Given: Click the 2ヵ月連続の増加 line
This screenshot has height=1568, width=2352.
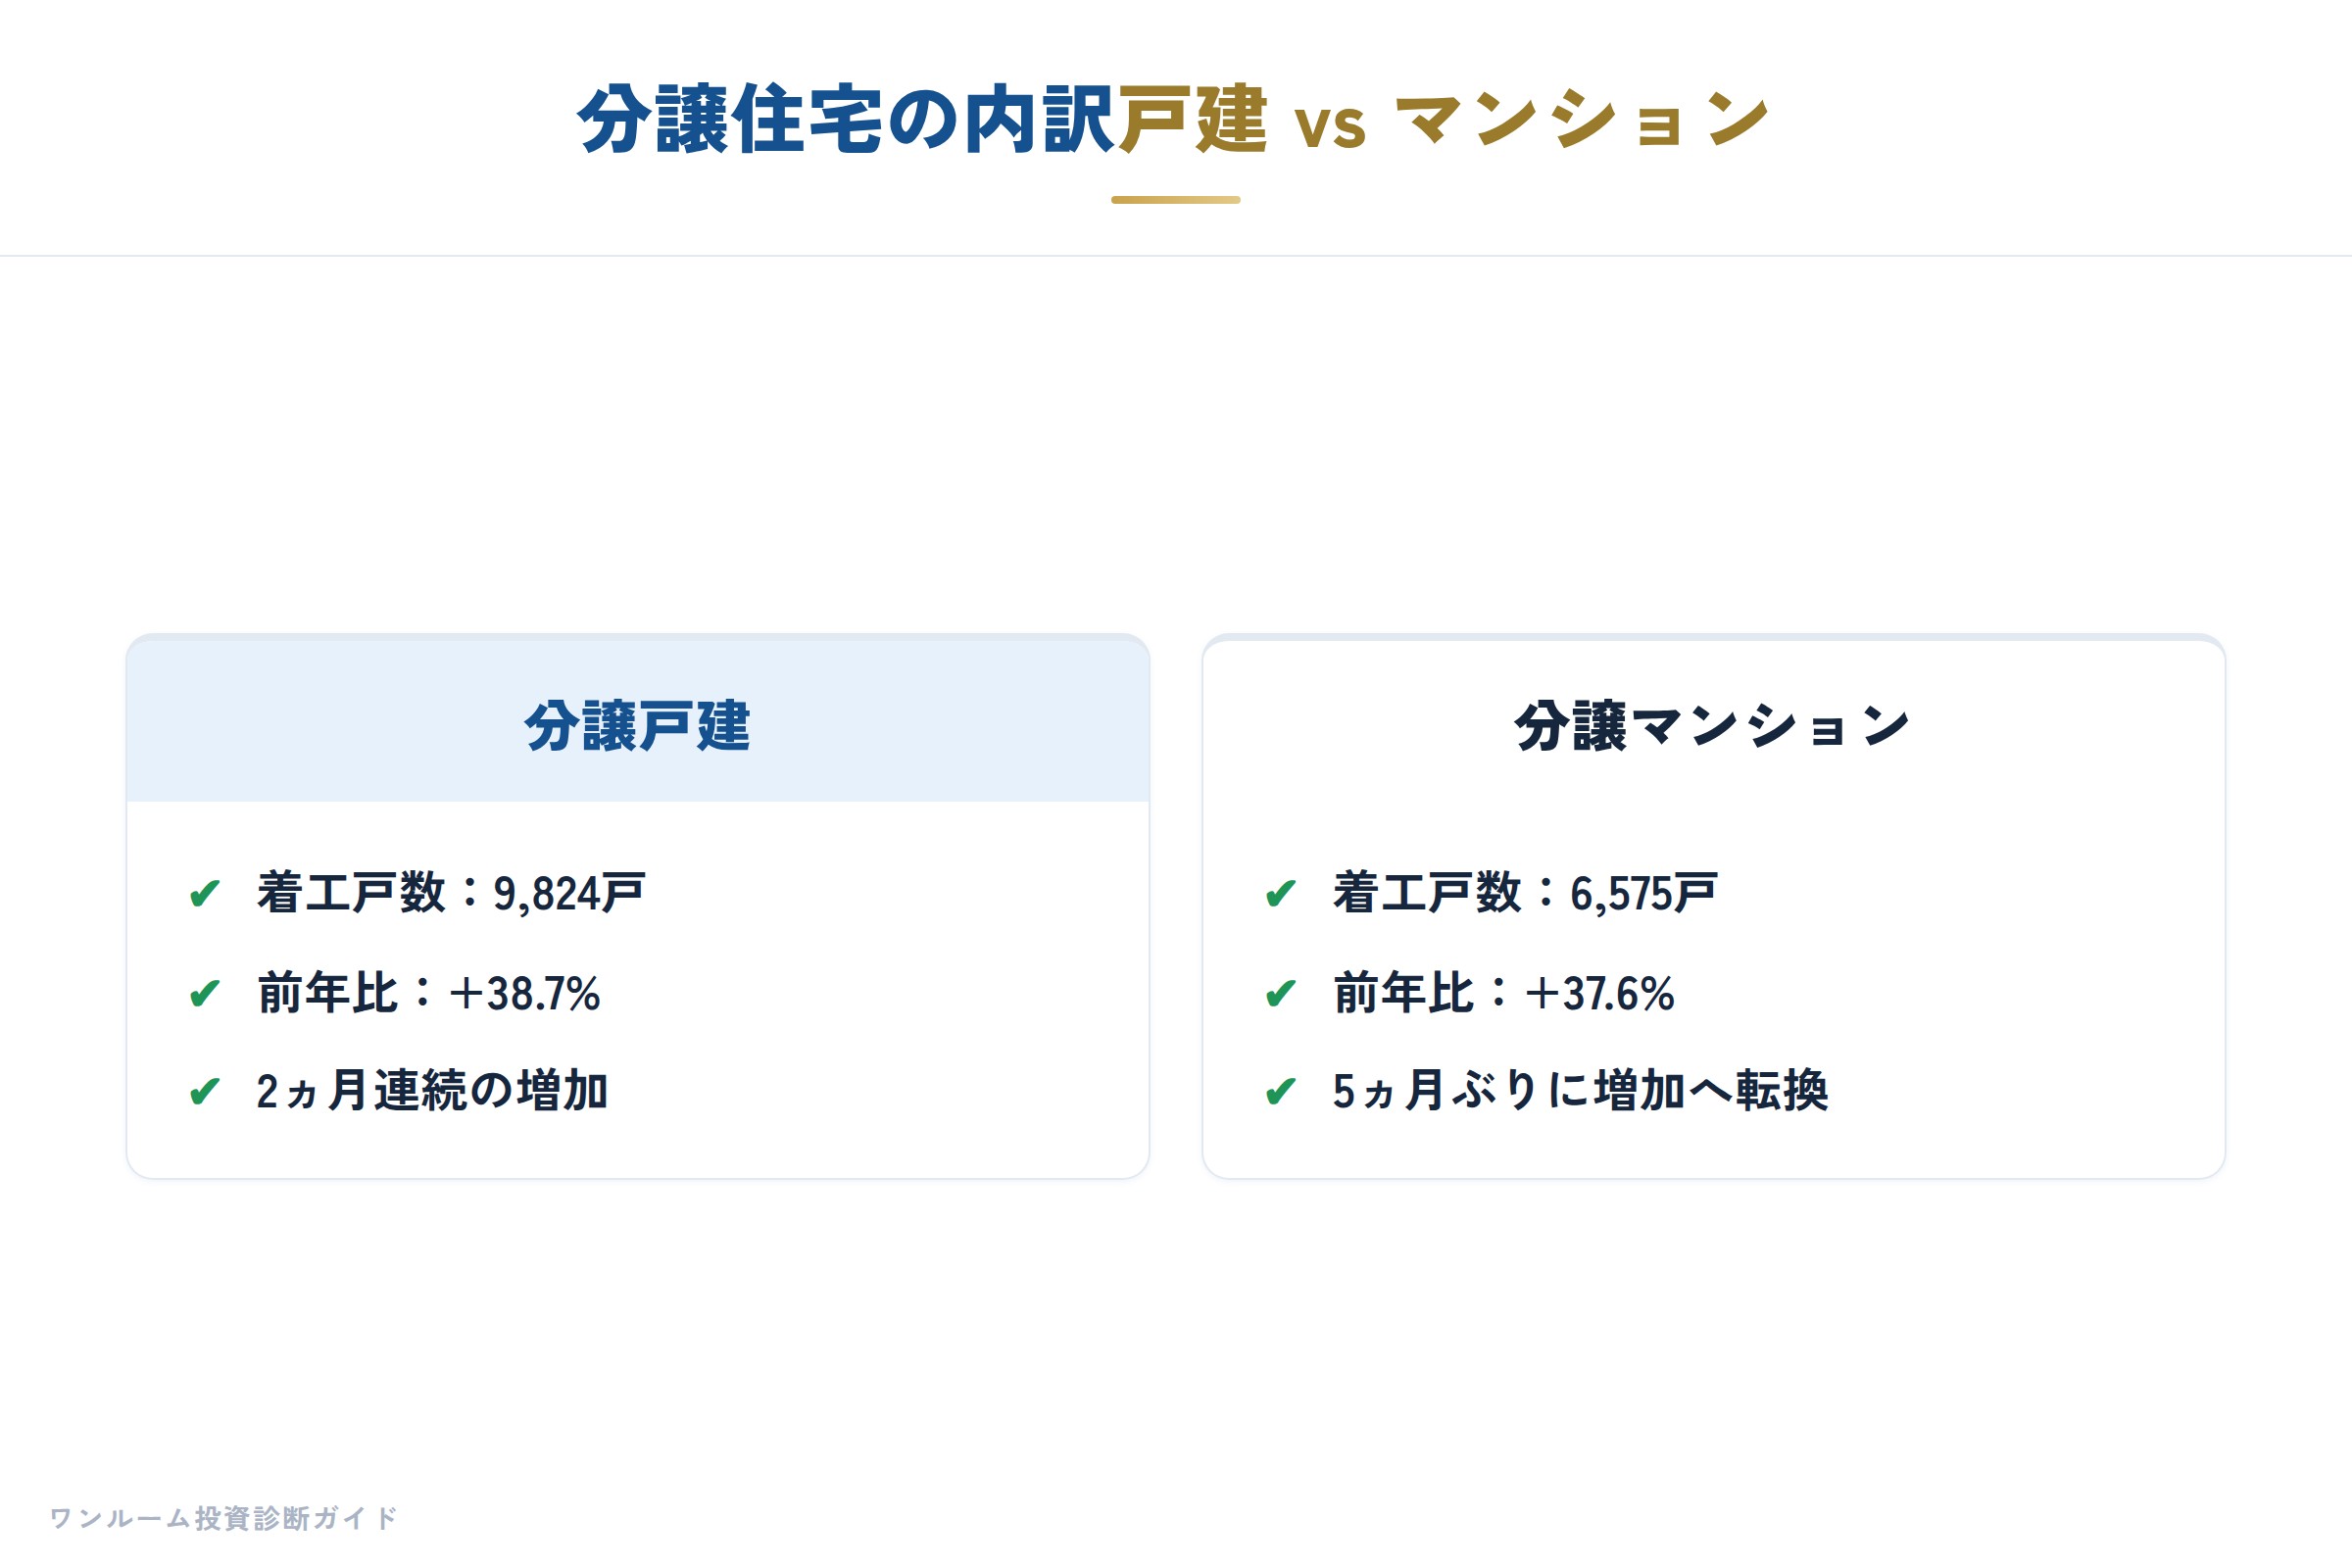Looking at the screenshot, I should pyautogui.click(x=432, y=1091).
